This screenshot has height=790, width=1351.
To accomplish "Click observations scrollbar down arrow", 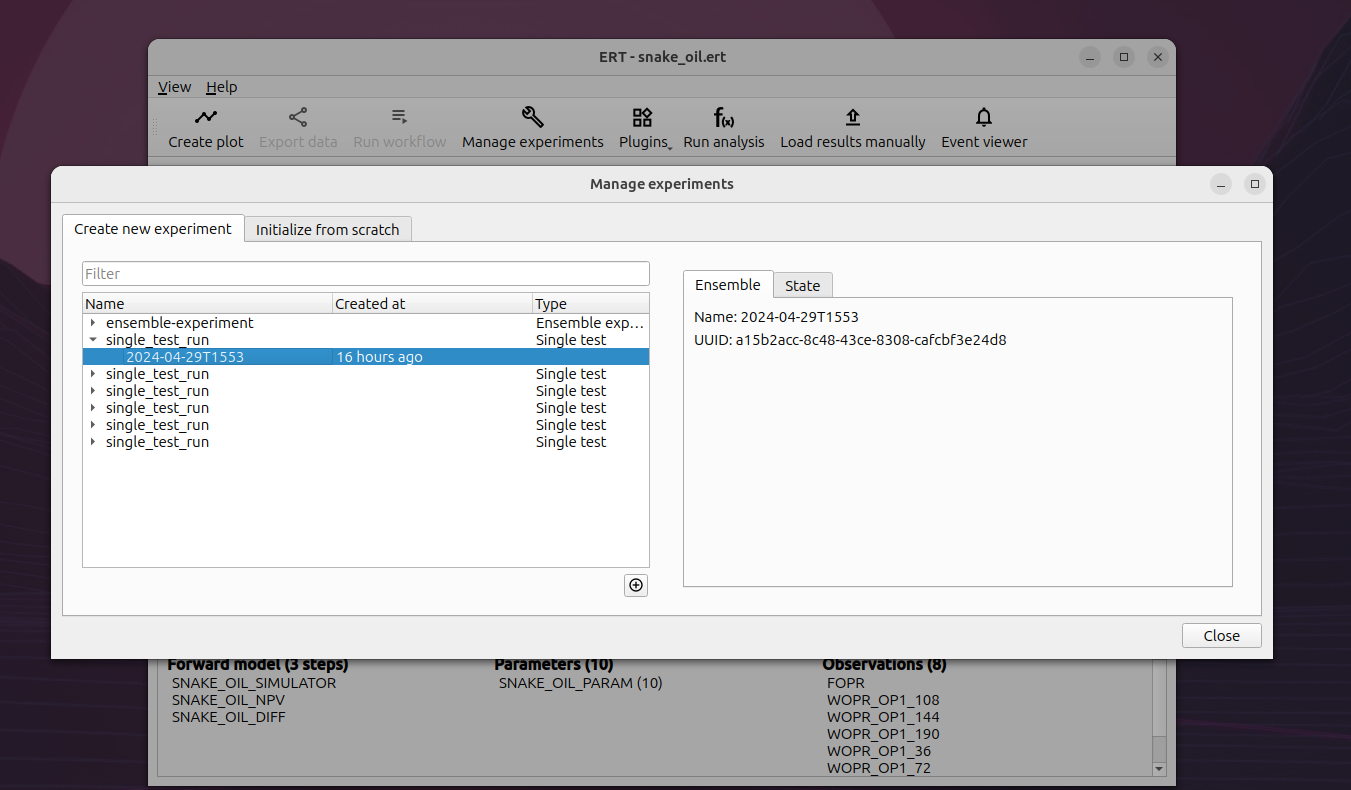I will (1159, 769).
